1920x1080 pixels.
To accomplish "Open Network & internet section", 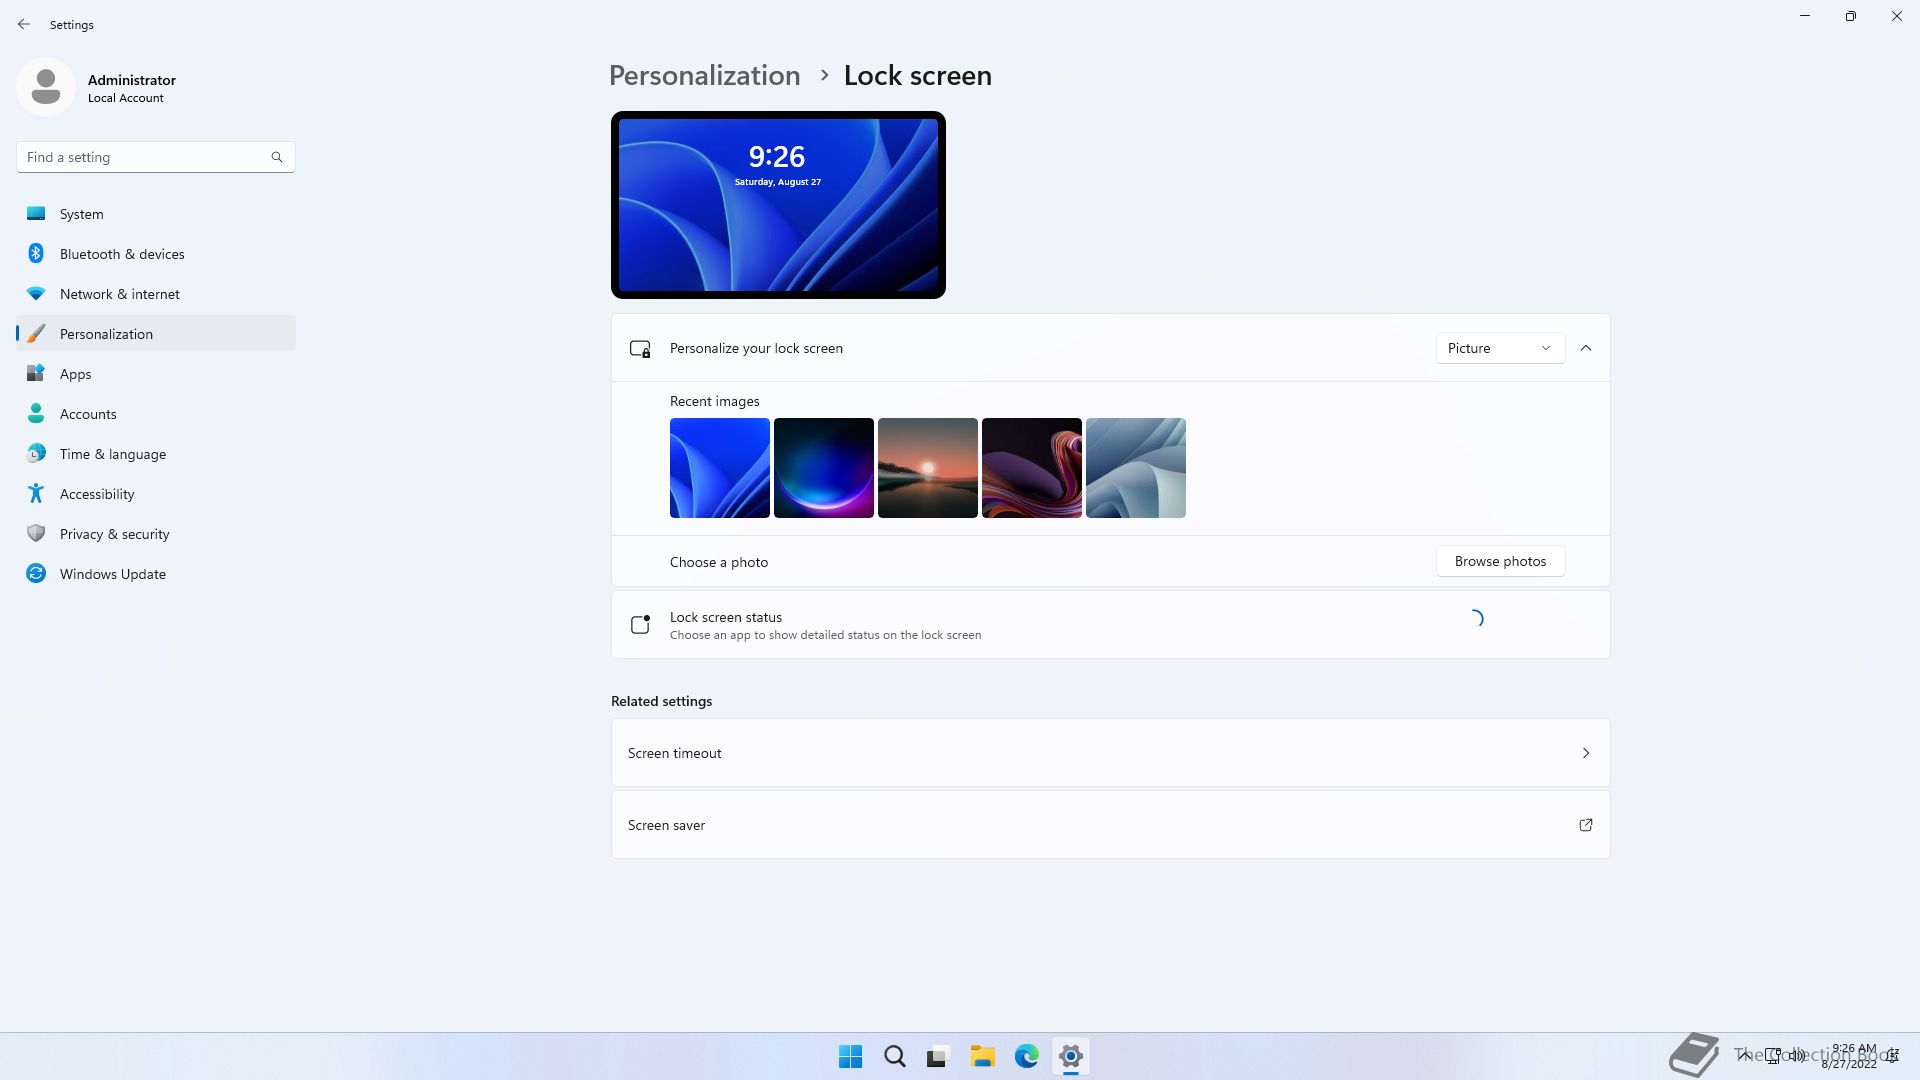I will tap(119, 294).
